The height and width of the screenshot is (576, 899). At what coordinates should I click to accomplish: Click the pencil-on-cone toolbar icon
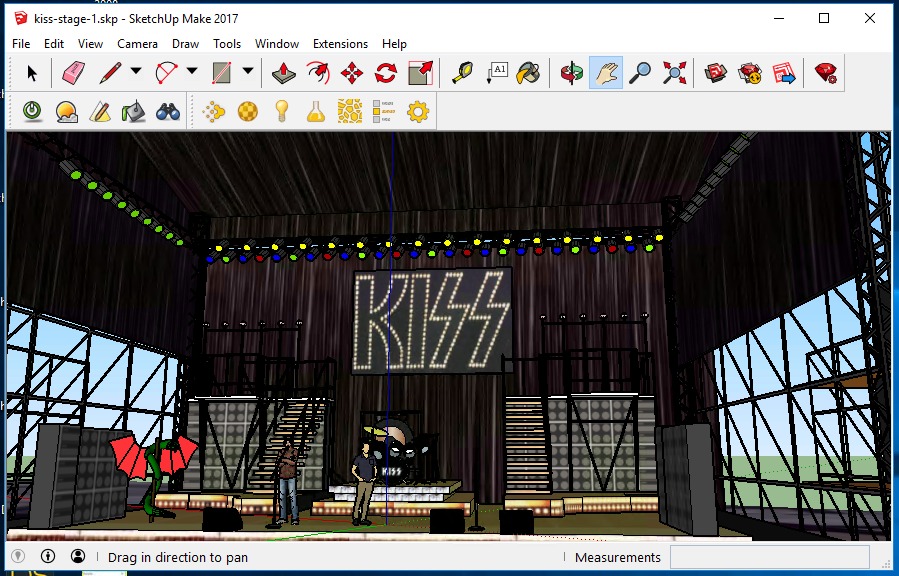[100, 111]
